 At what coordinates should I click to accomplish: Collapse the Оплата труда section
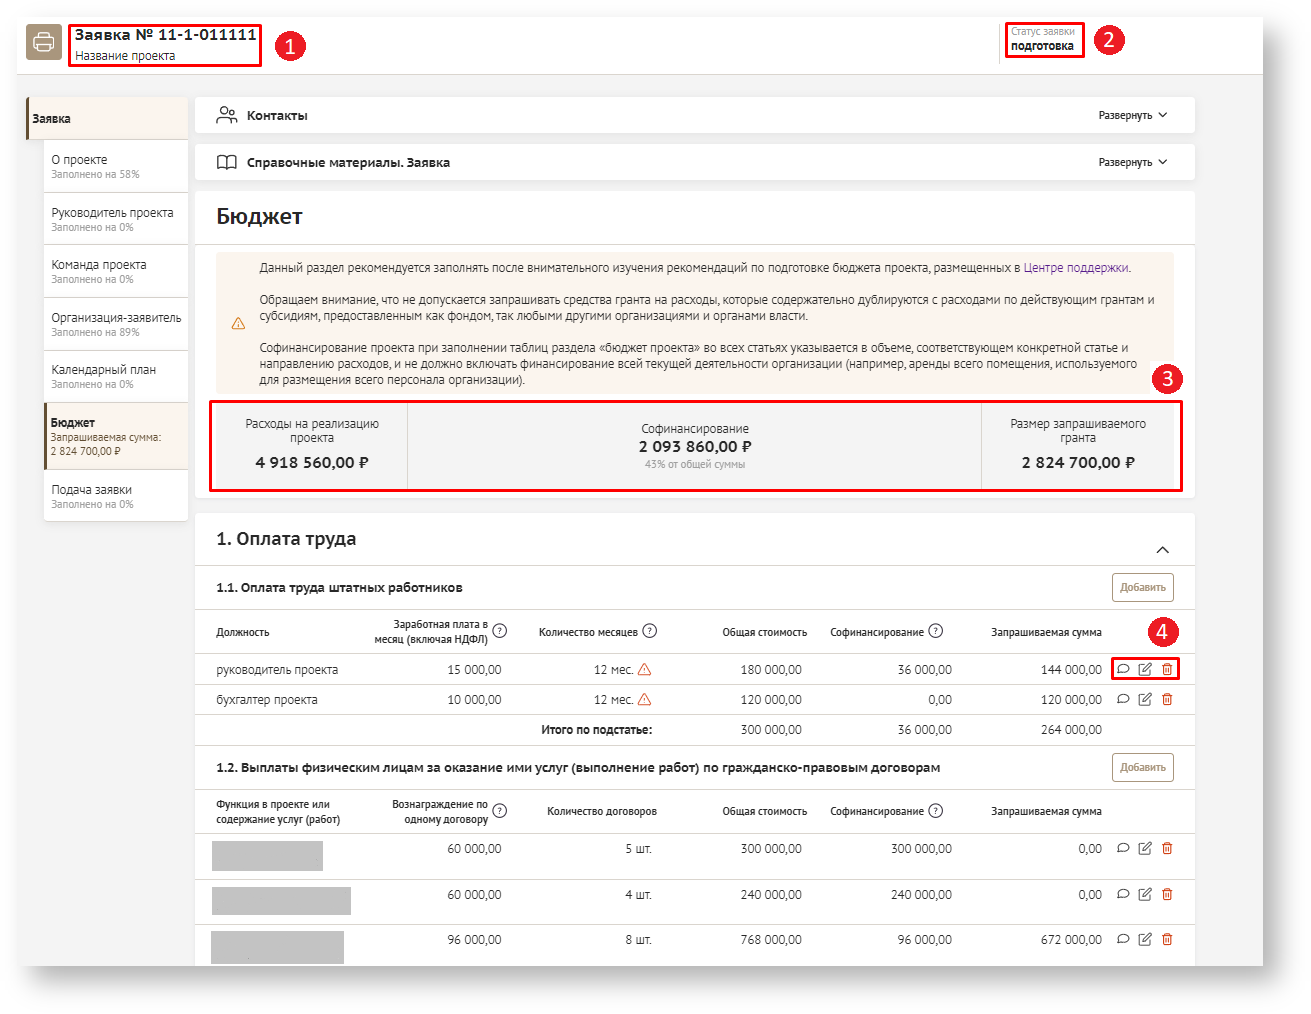pos(1162,550)
